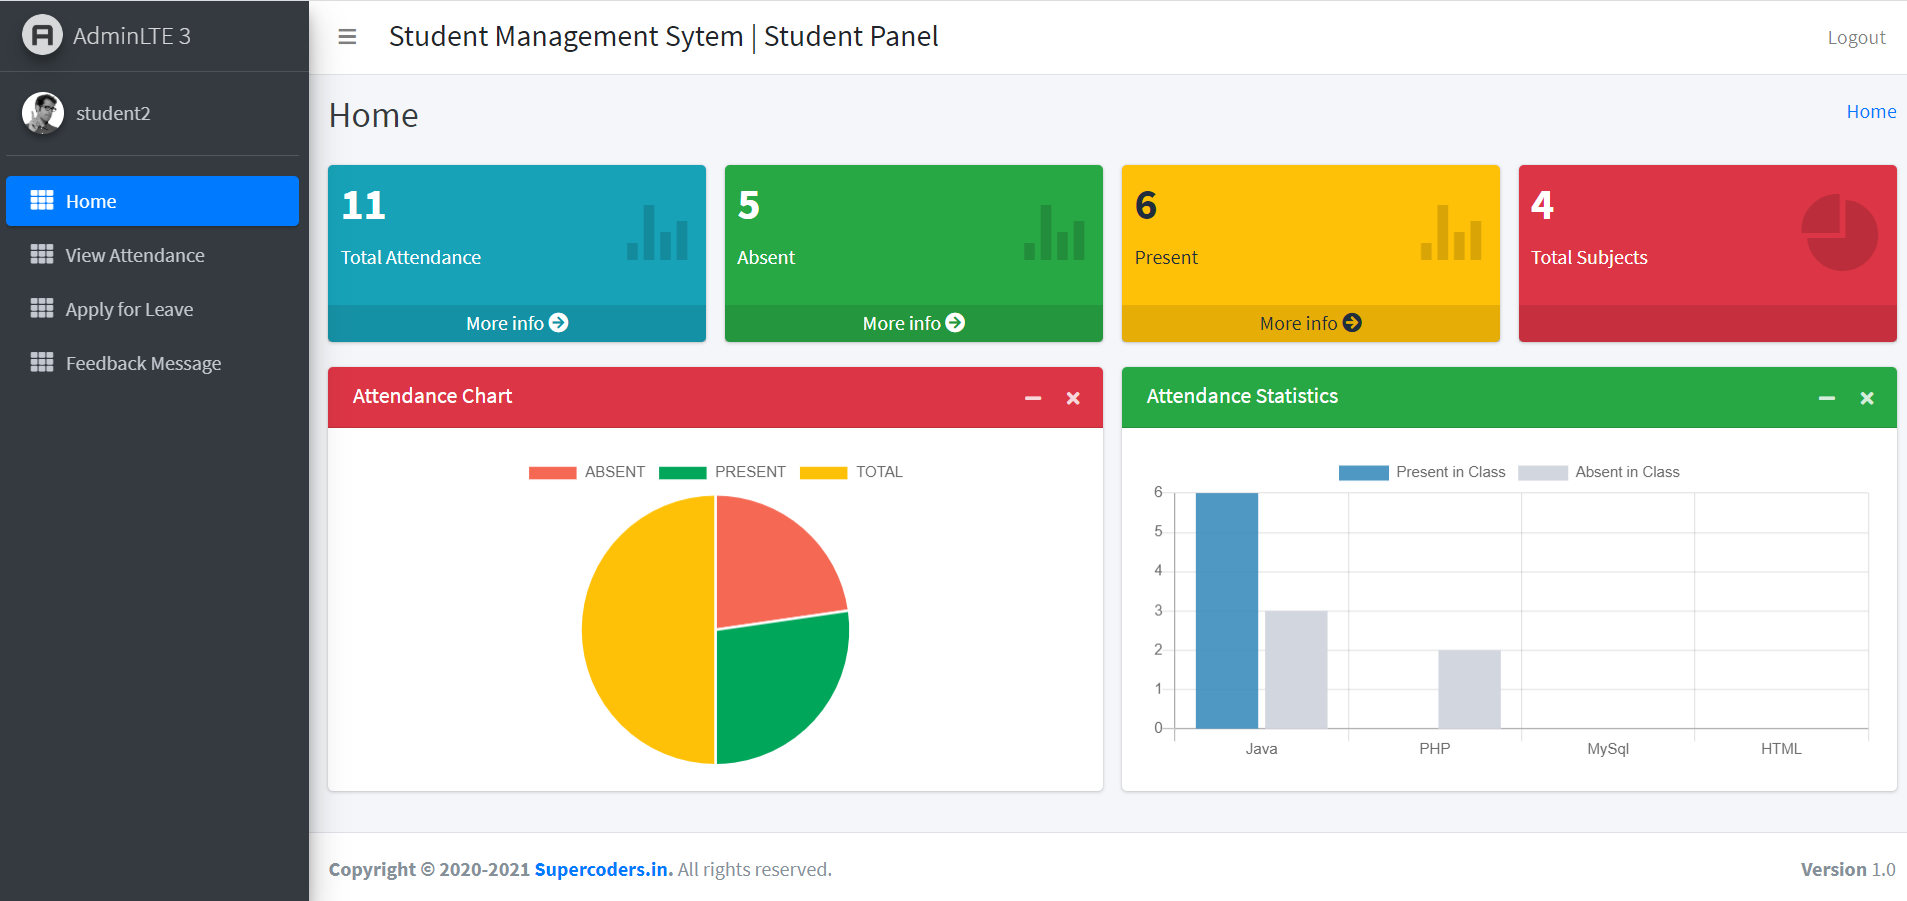Select View Attendance in the sidebar

click(x=134, y=255)
